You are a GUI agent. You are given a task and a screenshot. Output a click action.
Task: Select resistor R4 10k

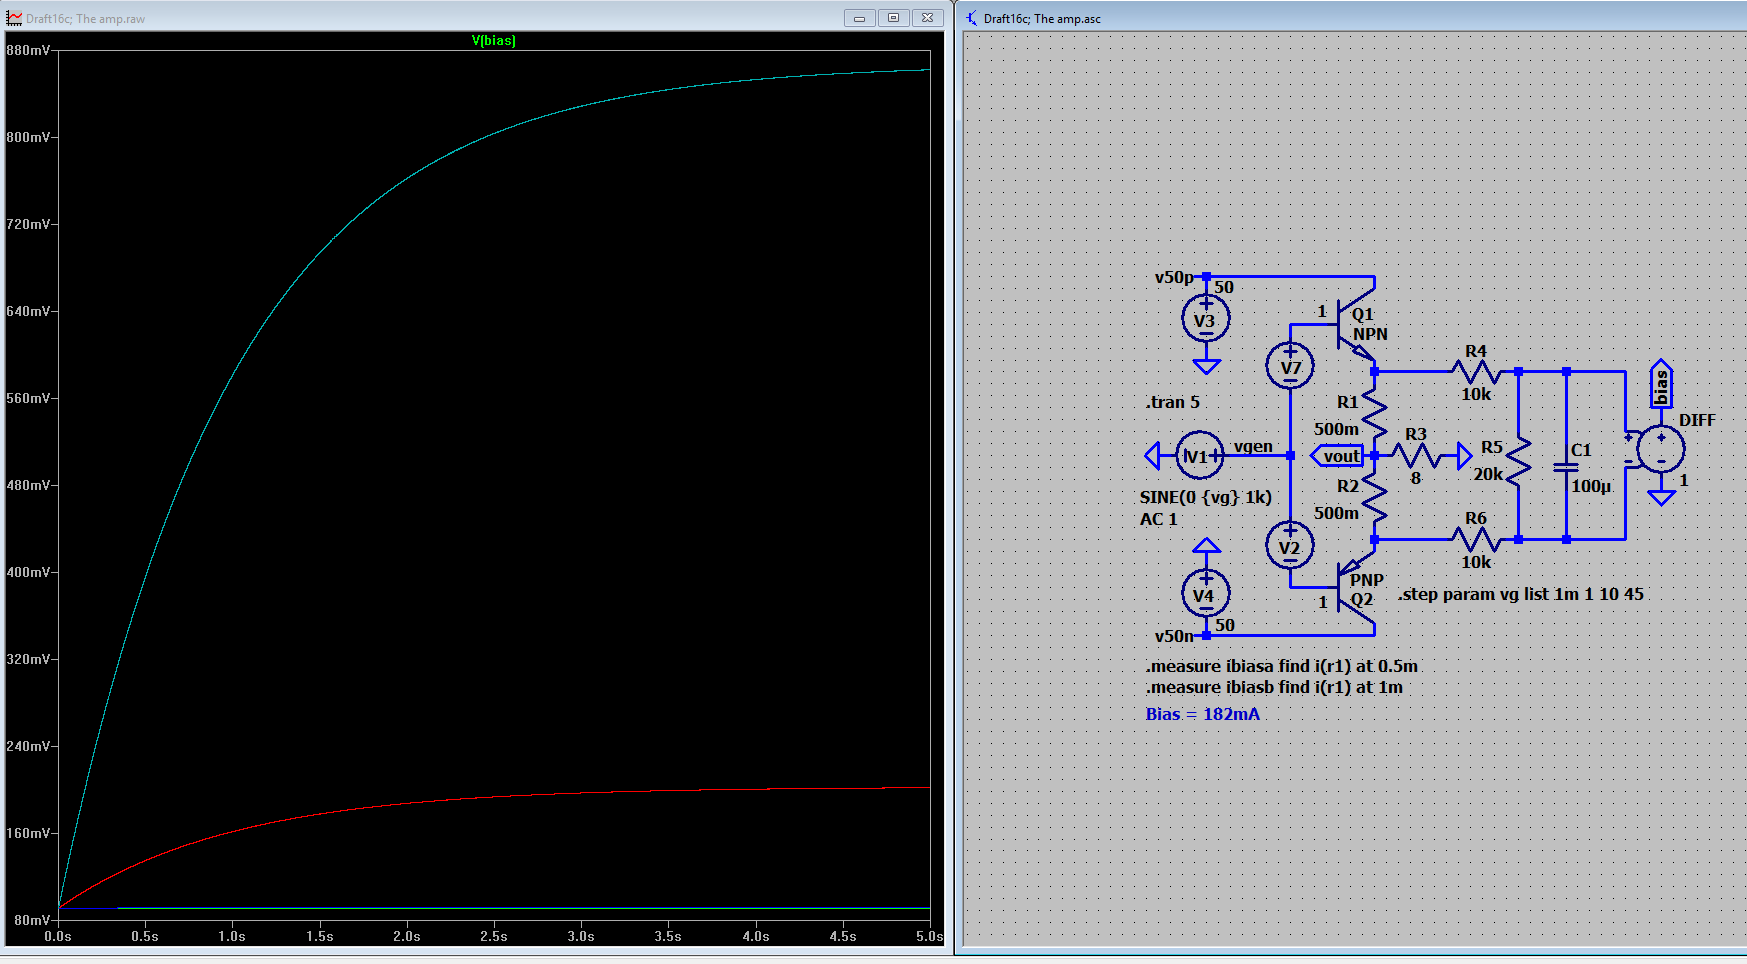point(1476,372)
